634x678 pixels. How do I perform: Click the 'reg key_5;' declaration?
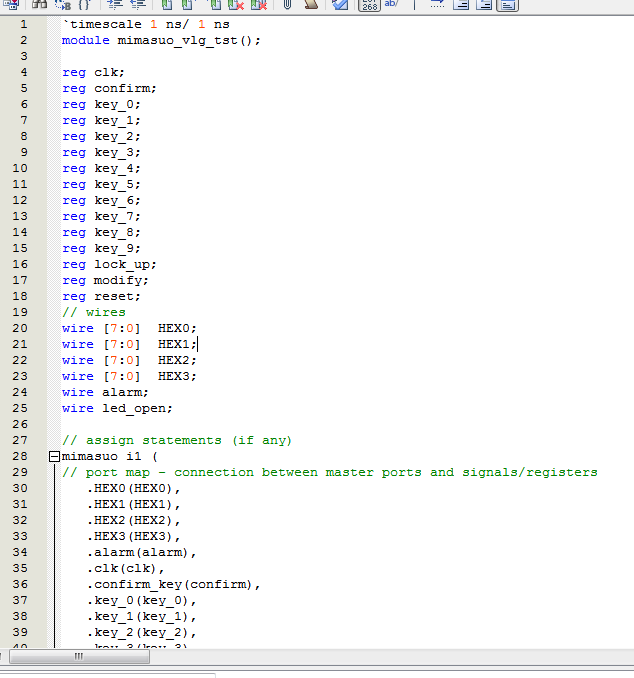pyautogui.click(x=101, y=184)
